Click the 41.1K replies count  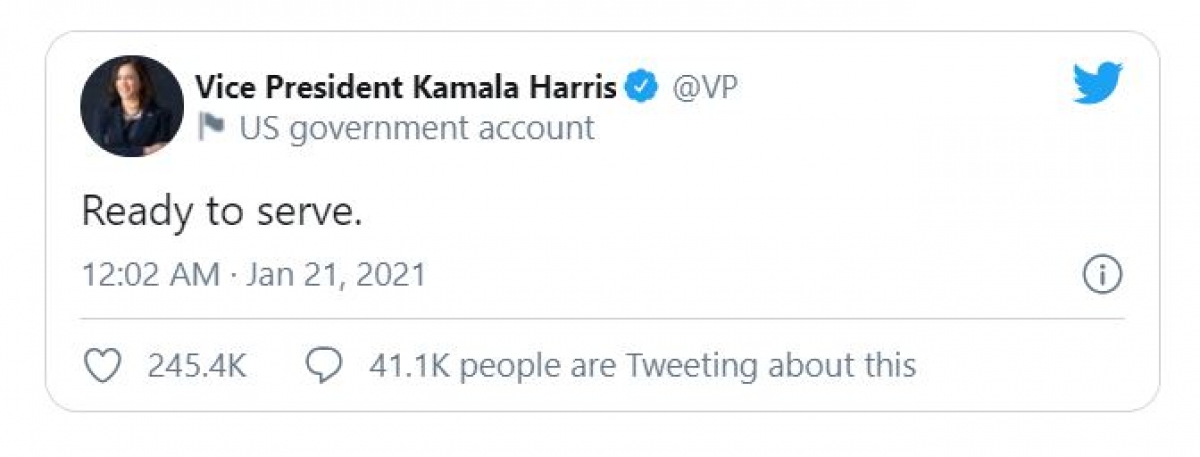point(409,365)
